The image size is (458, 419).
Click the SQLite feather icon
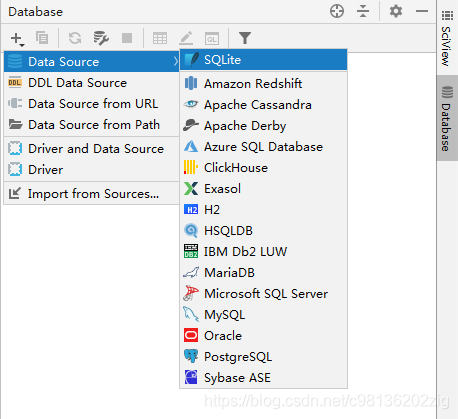tap(192, 60)
